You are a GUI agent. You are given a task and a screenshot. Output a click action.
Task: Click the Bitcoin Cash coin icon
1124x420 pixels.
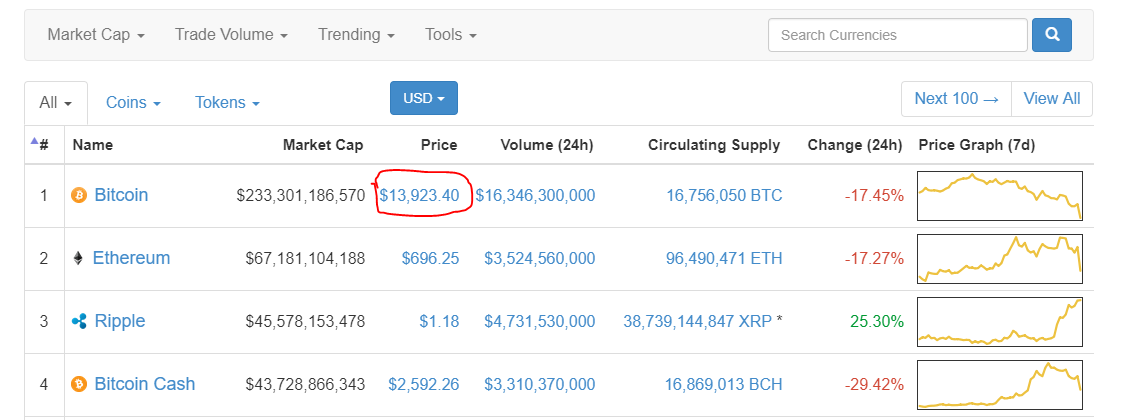pos(79,384)
